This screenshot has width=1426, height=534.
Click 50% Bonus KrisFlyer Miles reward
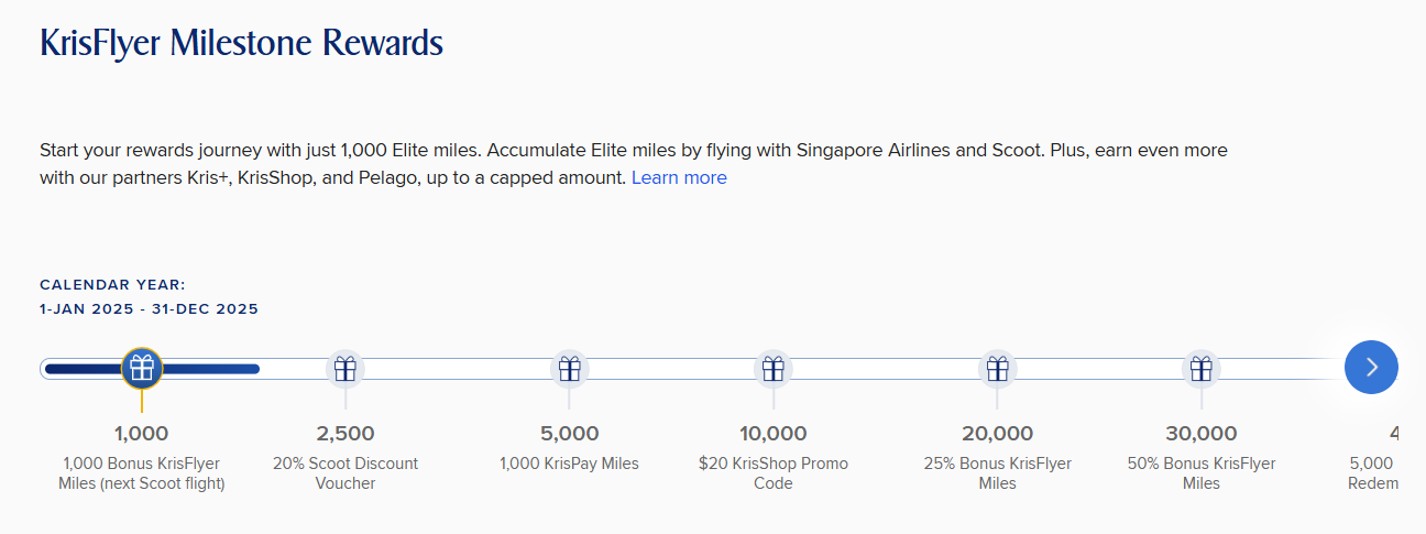pos(1200,473)
